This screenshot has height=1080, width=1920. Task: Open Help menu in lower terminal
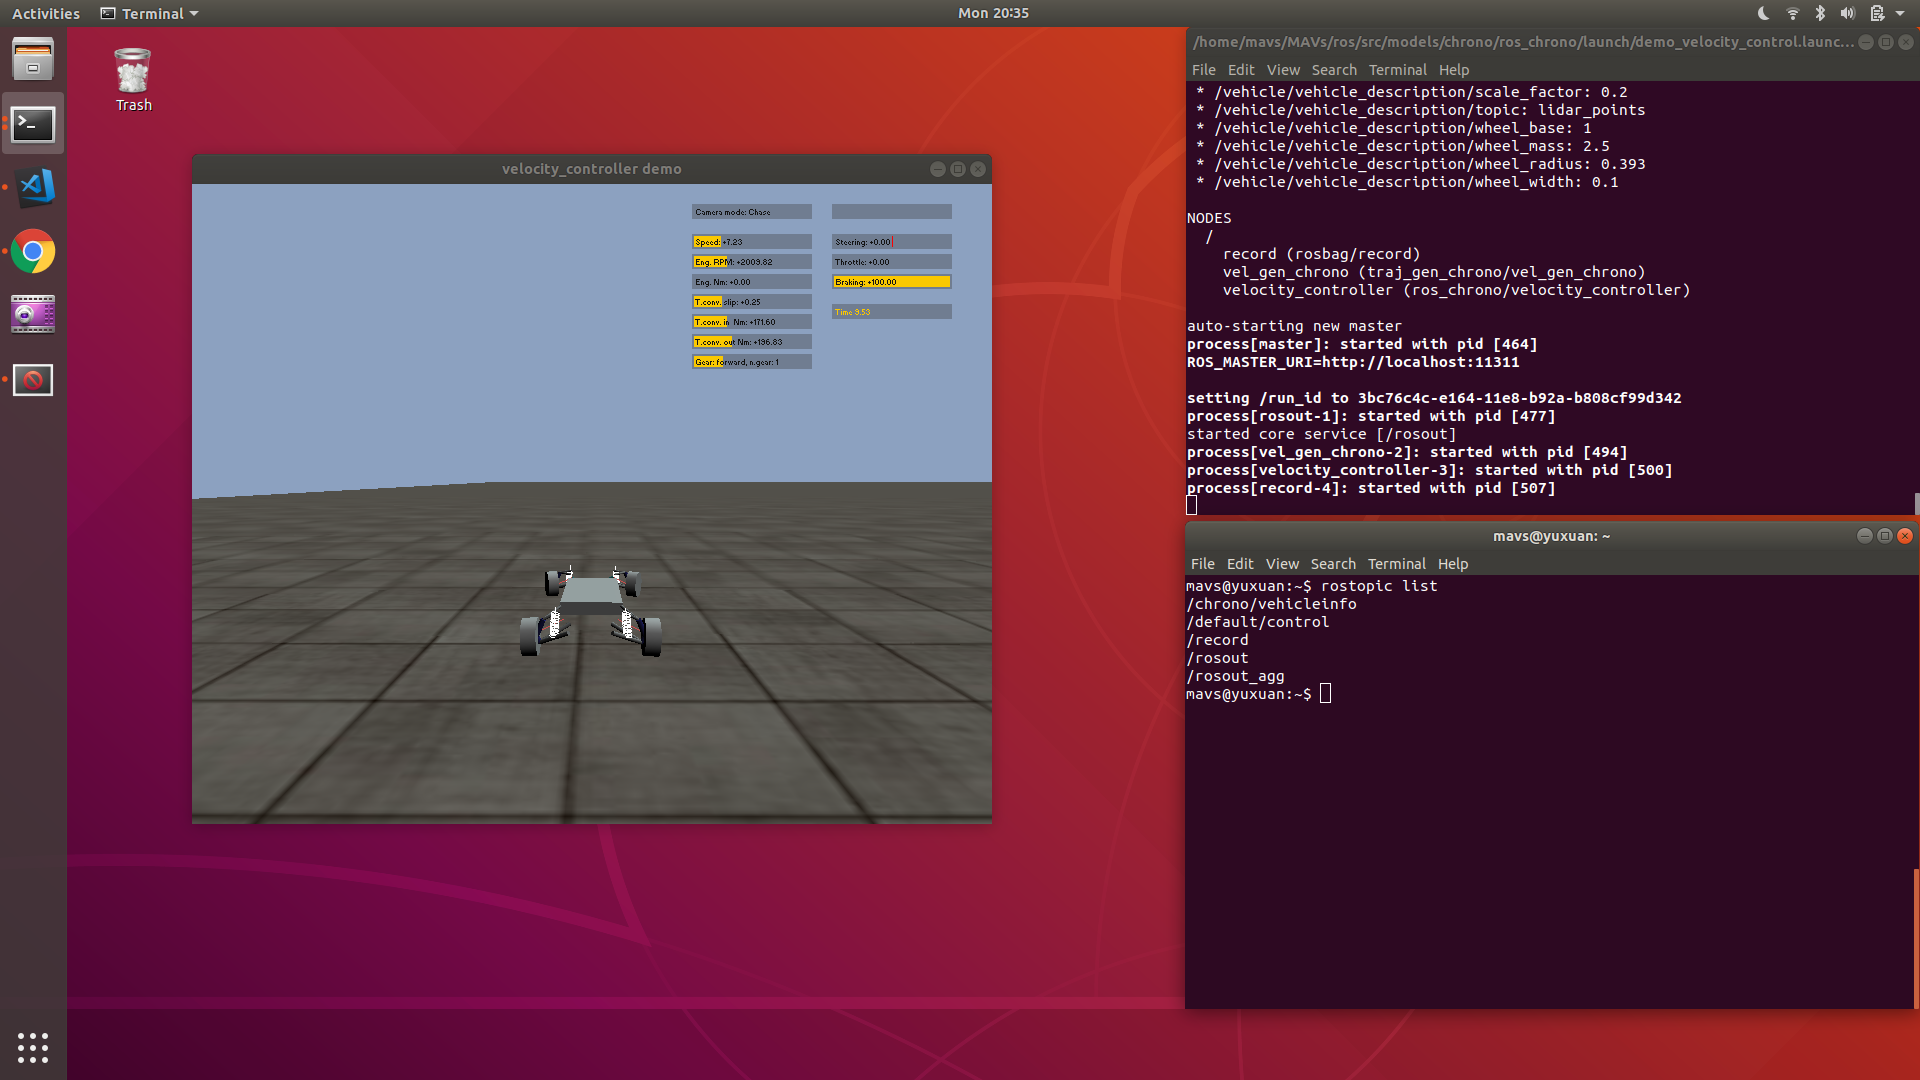coord(1453,564)
